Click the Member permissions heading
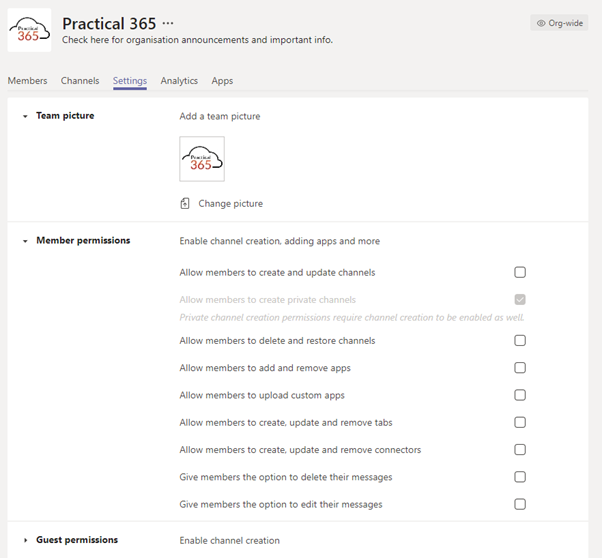Viewport: 602px width, 558px height. (x=83, y=240)
